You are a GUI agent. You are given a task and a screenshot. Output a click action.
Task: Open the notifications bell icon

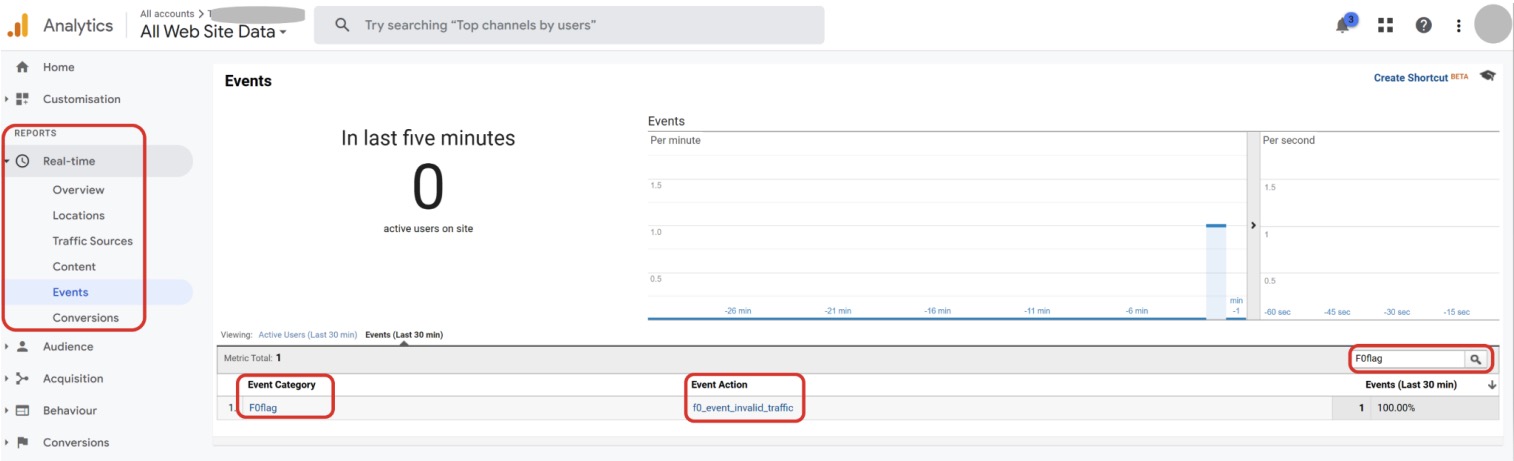[x=1344, y=25]
